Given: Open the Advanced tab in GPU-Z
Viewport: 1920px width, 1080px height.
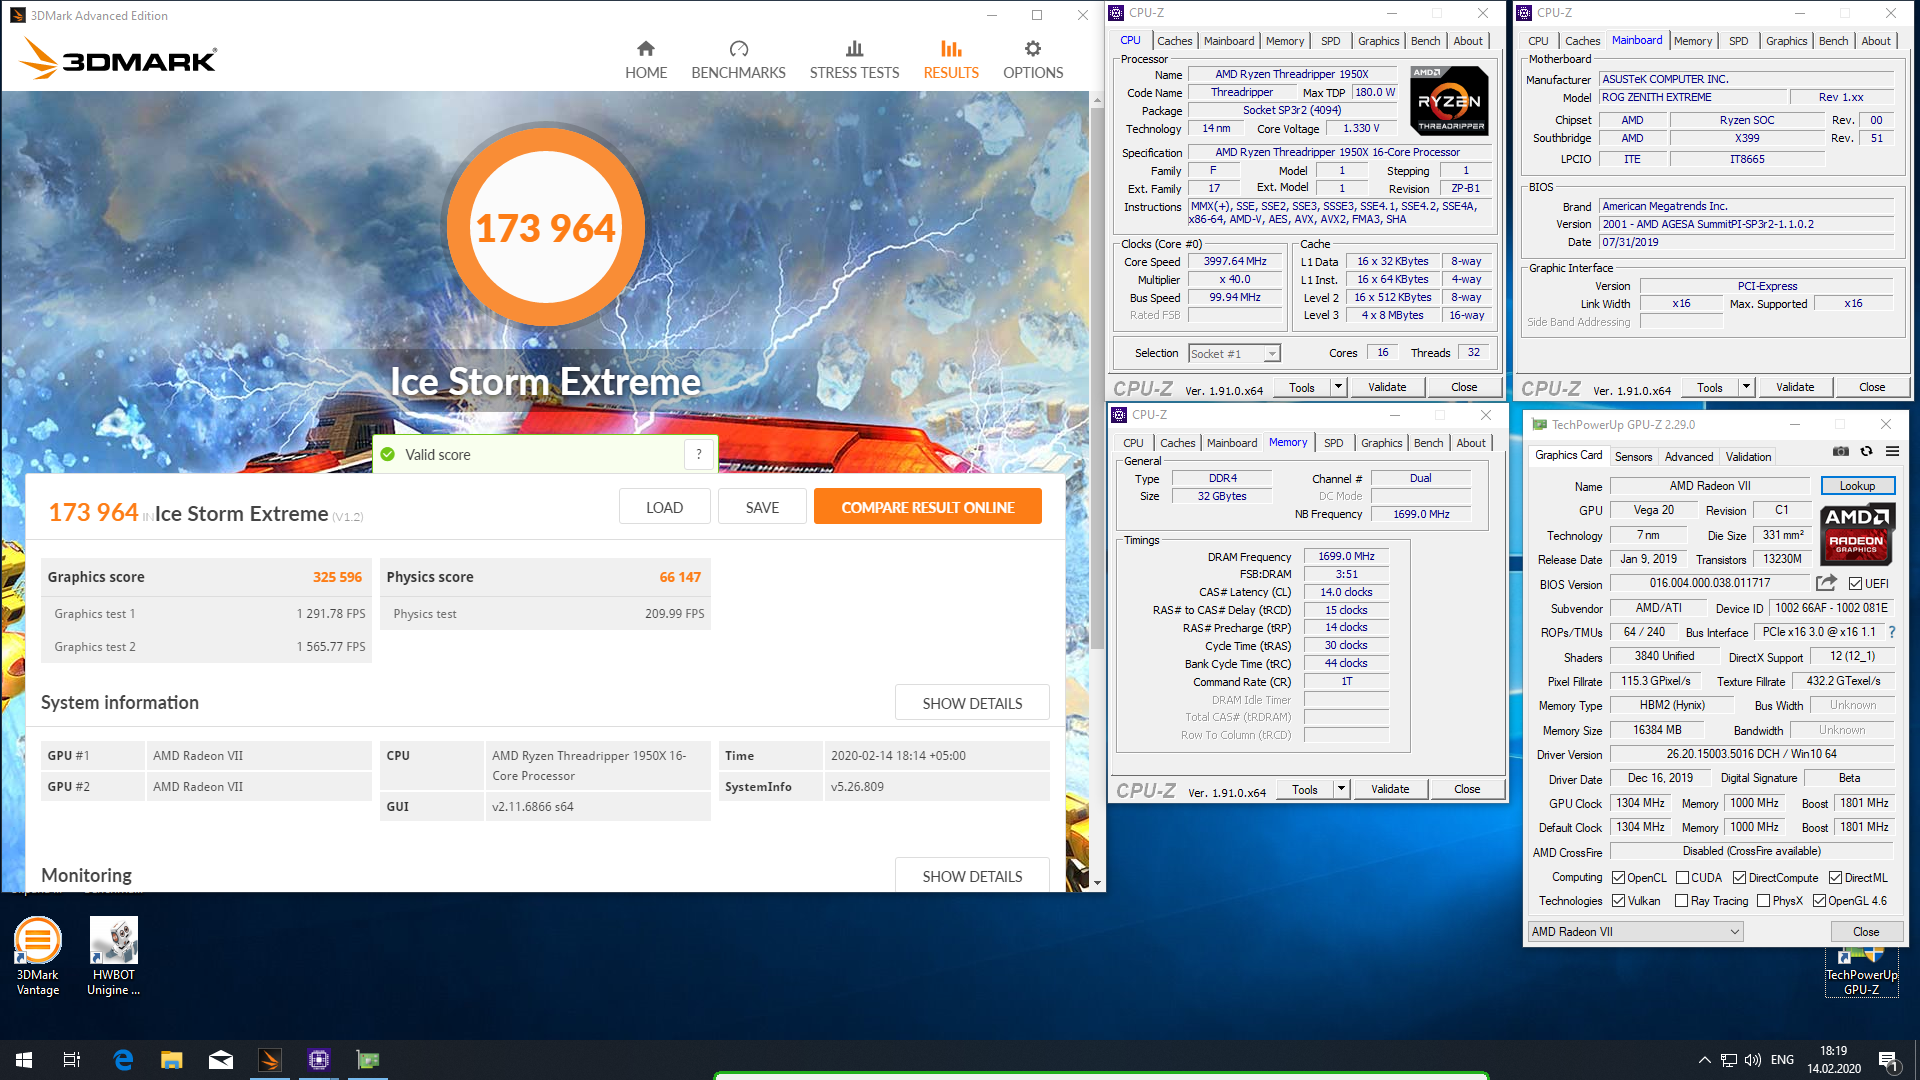Looking at the screenshot, I should tap(1688, 456).
